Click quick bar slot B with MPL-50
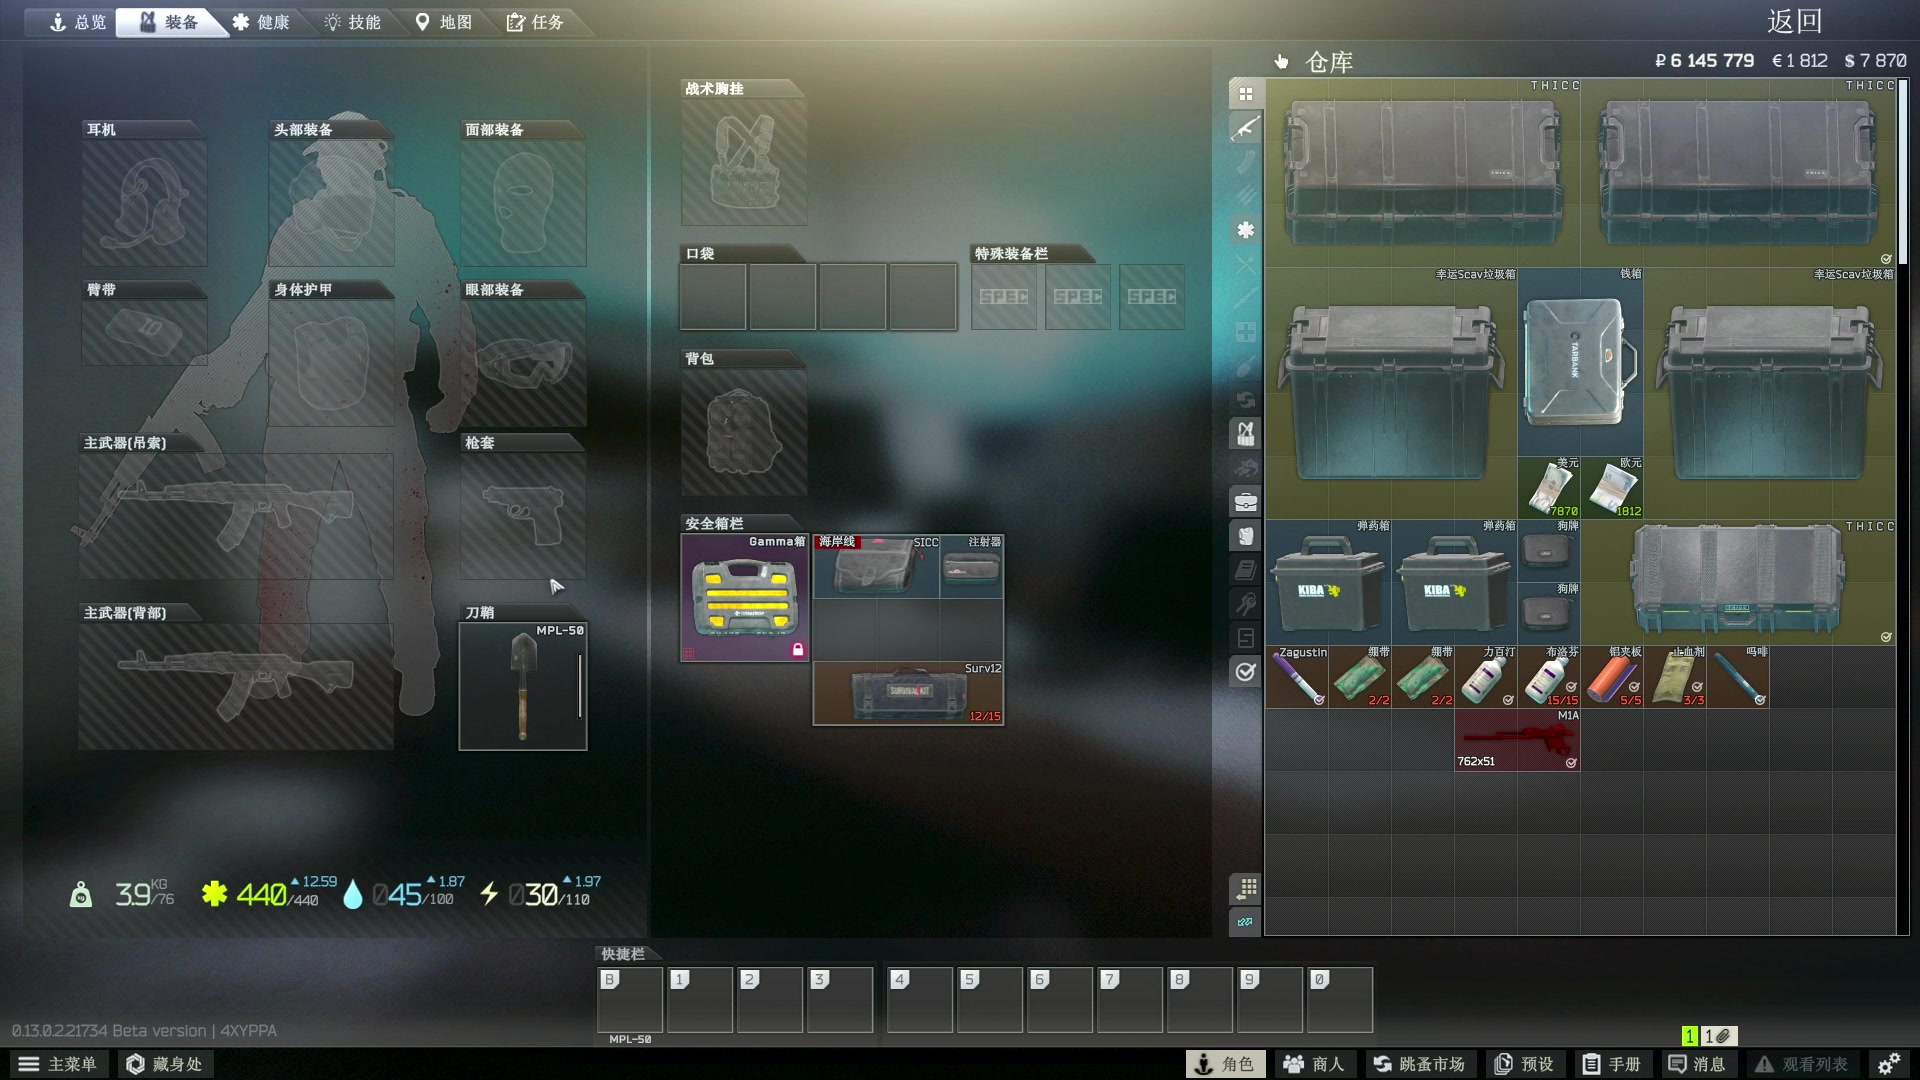This screenshot has width=1920, height=1080. pos(630,999)
